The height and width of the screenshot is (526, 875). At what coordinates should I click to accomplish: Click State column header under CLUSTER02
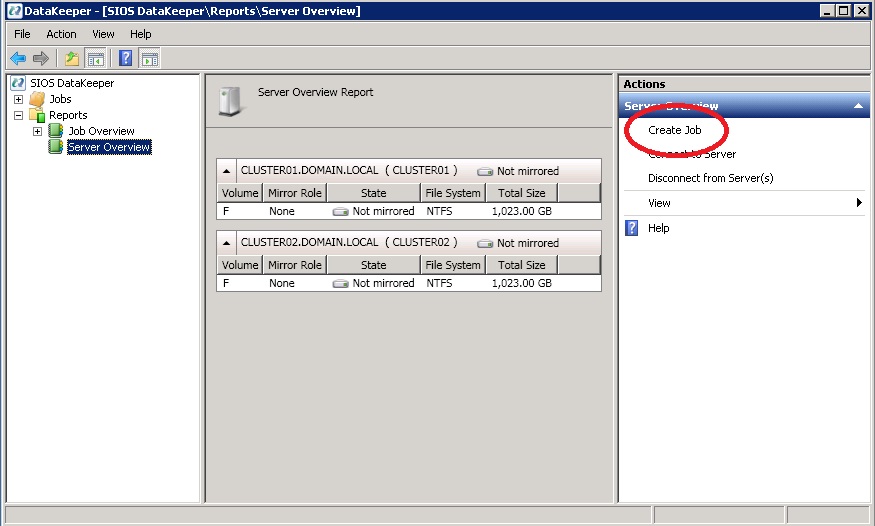pyautogui.click(x=373, y=265)
